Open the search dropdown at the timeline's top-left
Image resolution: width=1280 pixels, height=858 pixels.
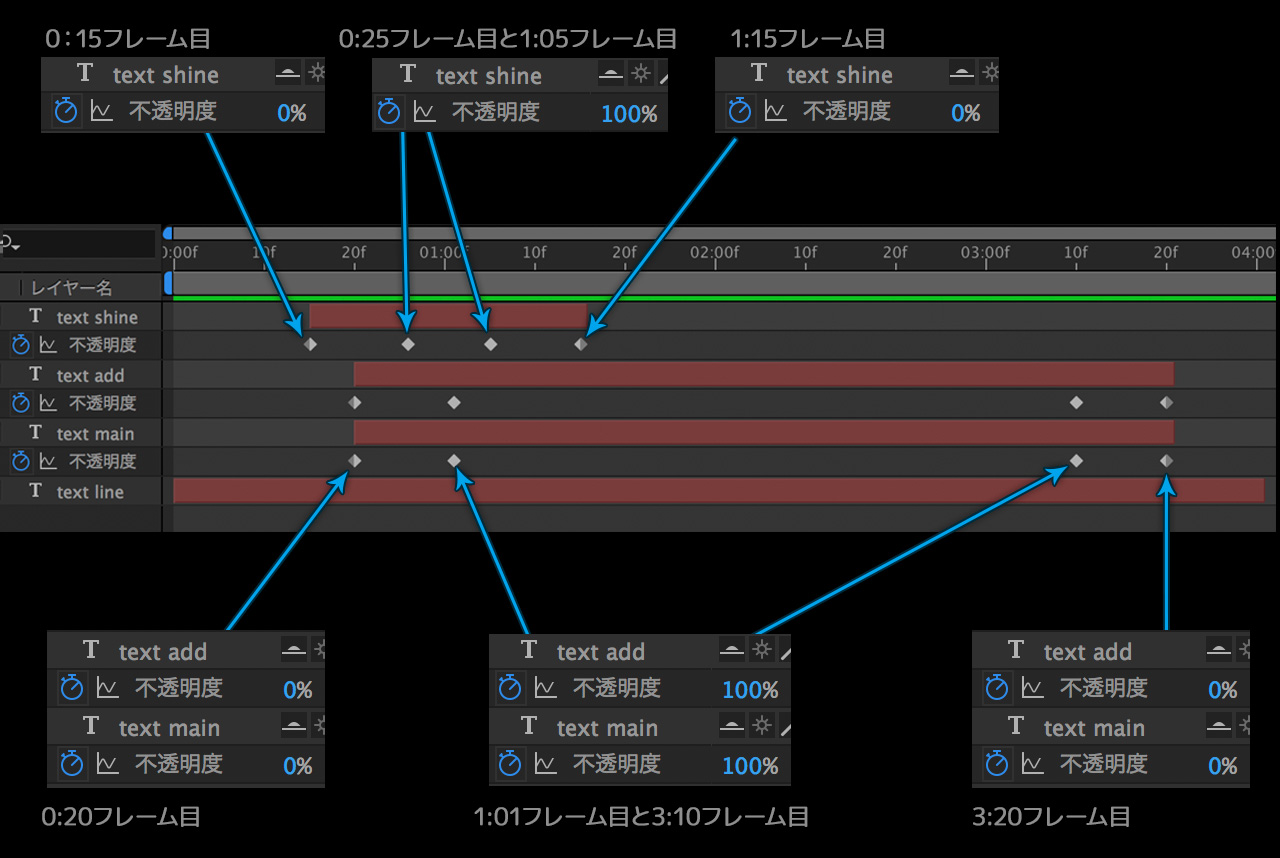pos(8,243)
